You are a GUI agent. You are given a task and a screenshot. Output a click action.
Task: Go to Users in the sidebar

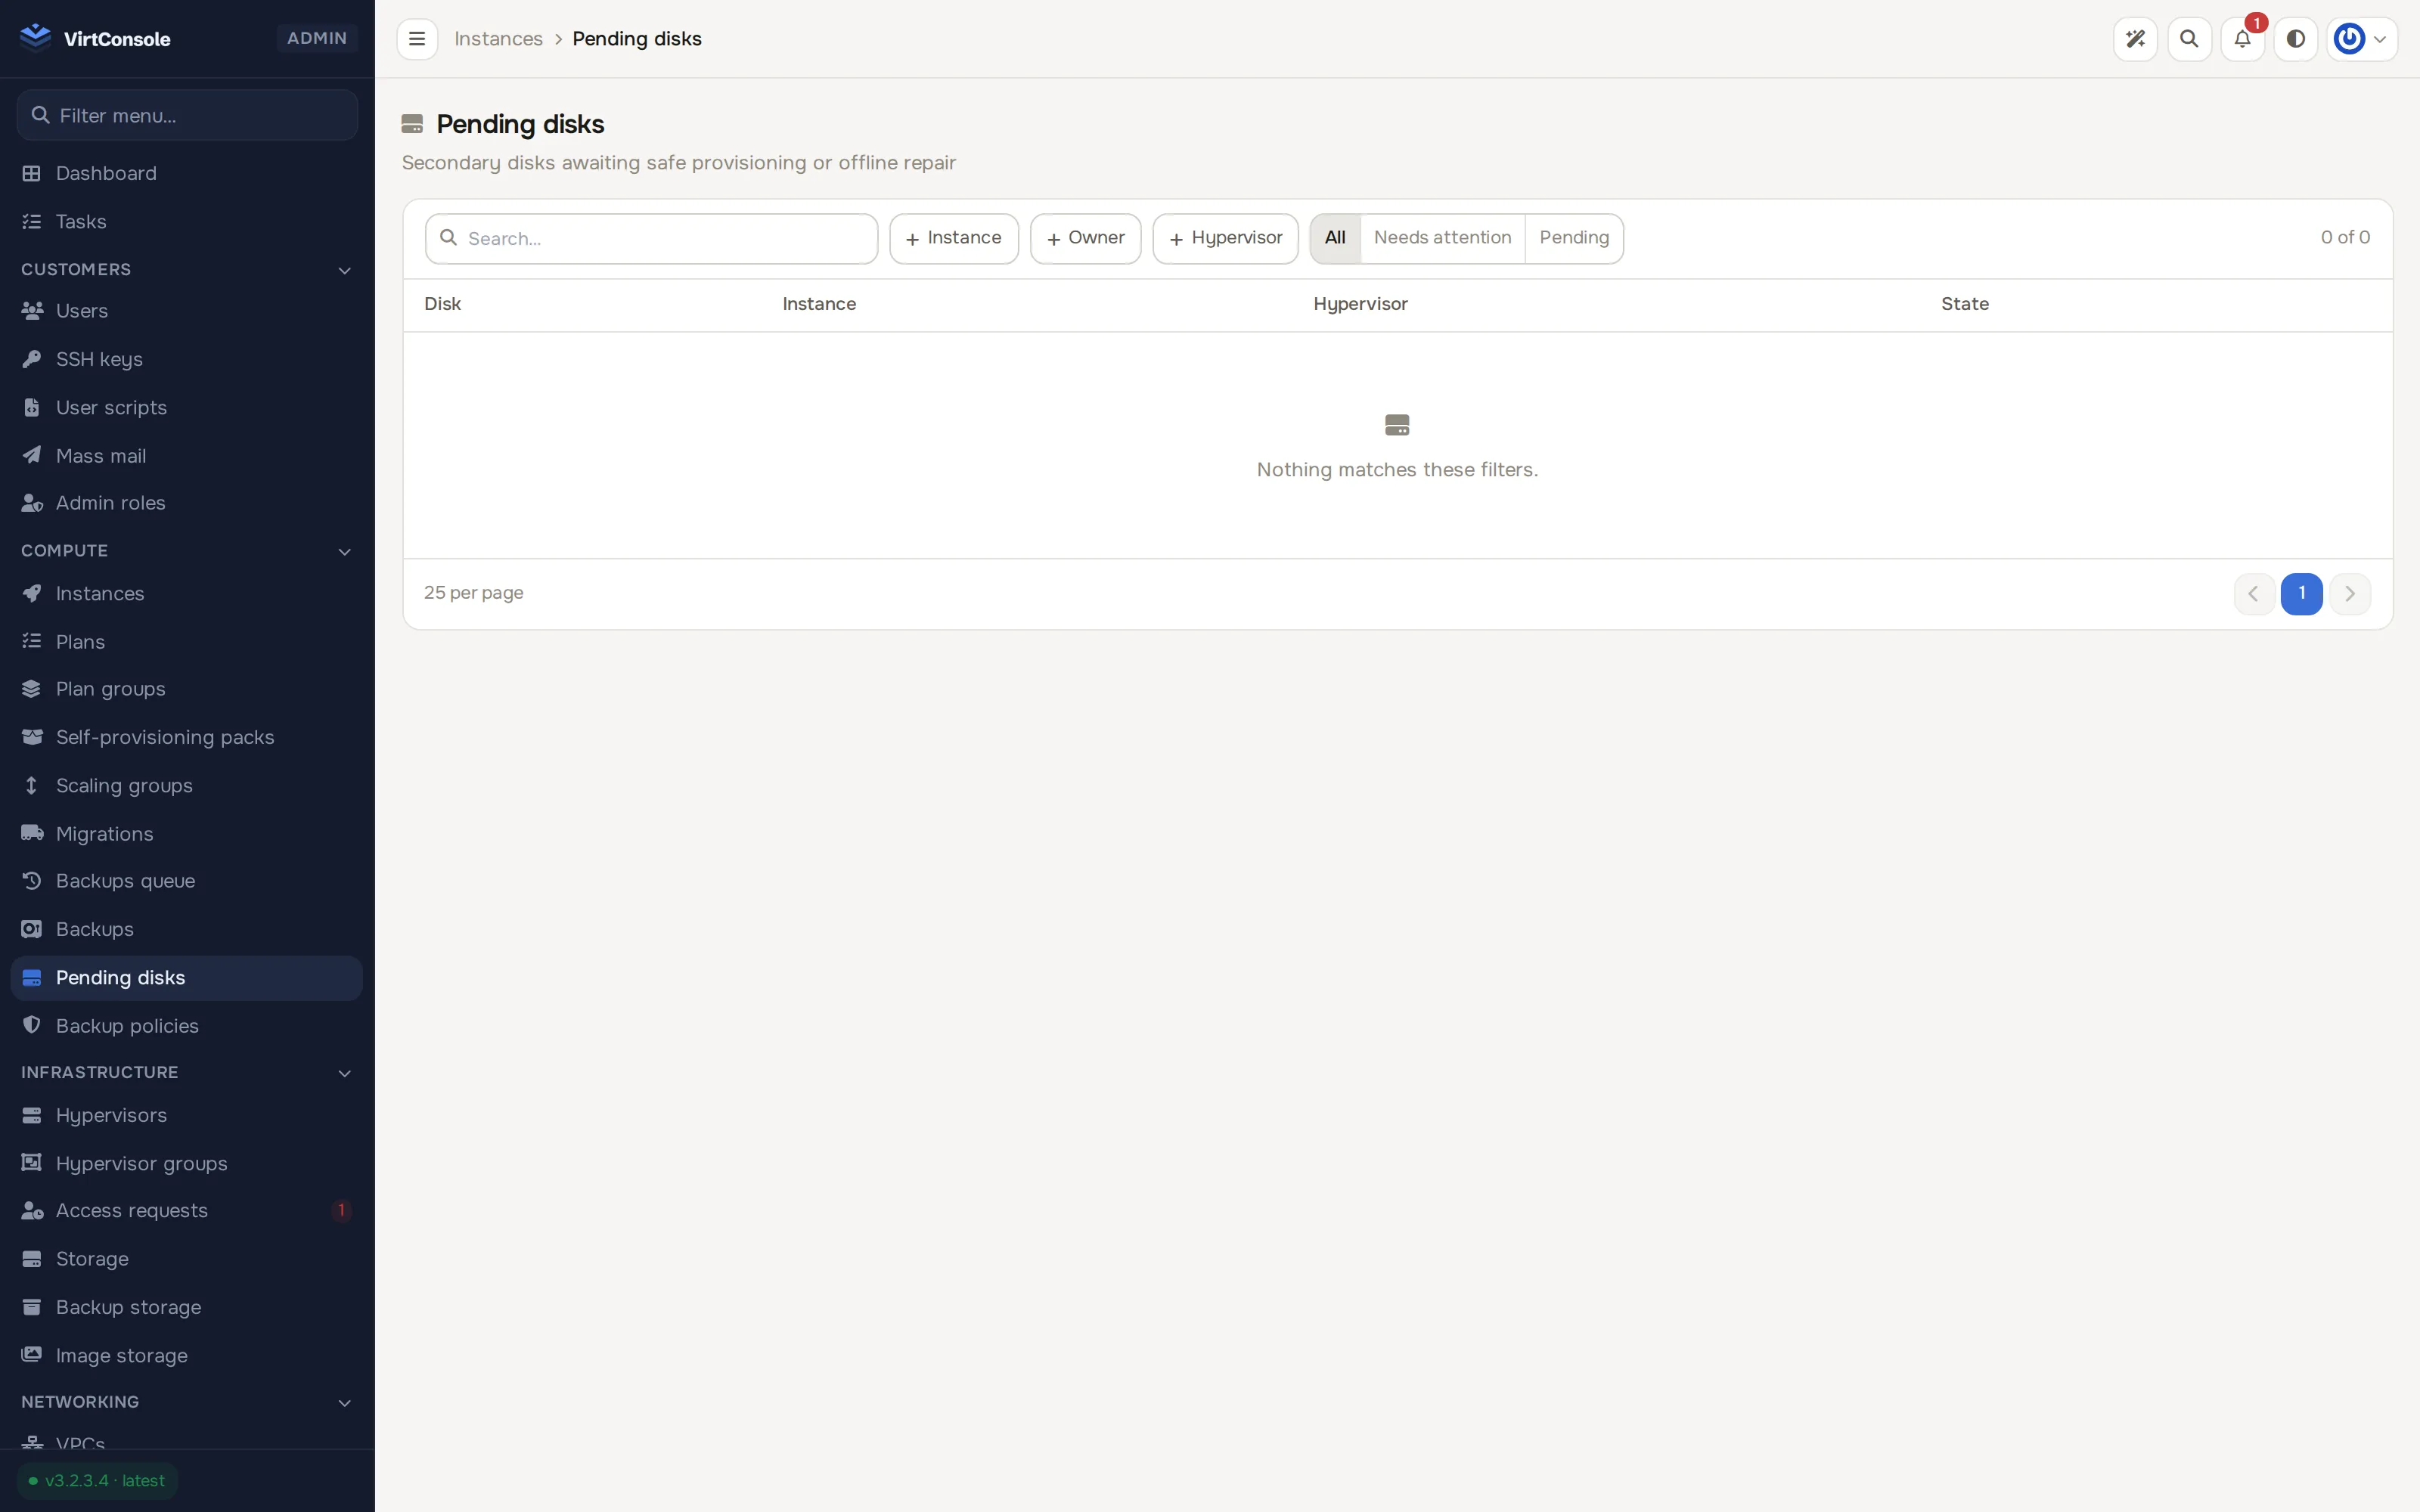187,311
